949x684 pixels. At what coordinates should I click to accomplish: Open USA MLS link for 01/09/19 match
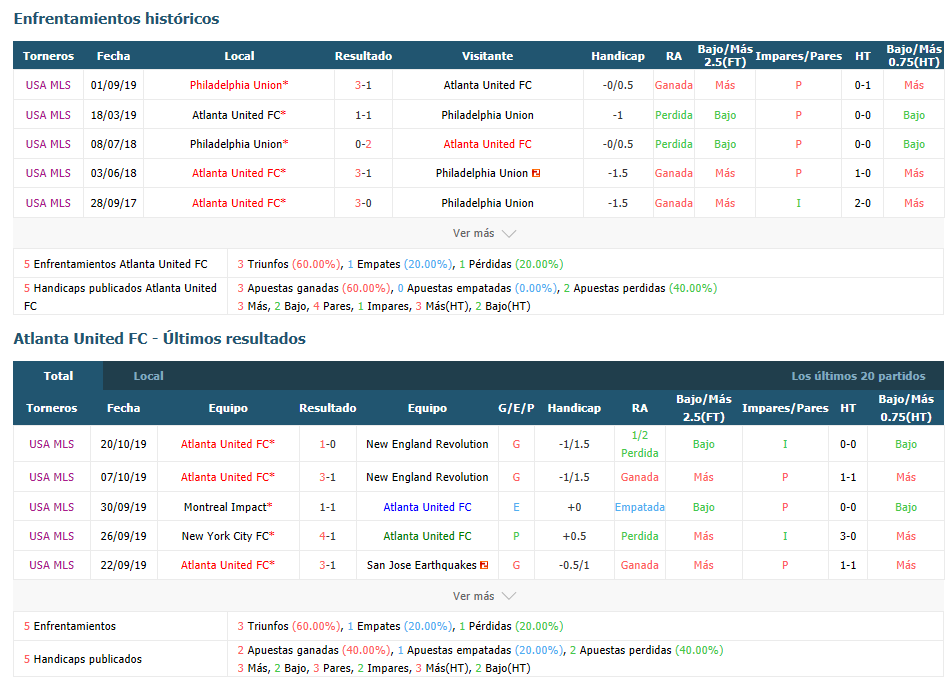pos(48,85)
